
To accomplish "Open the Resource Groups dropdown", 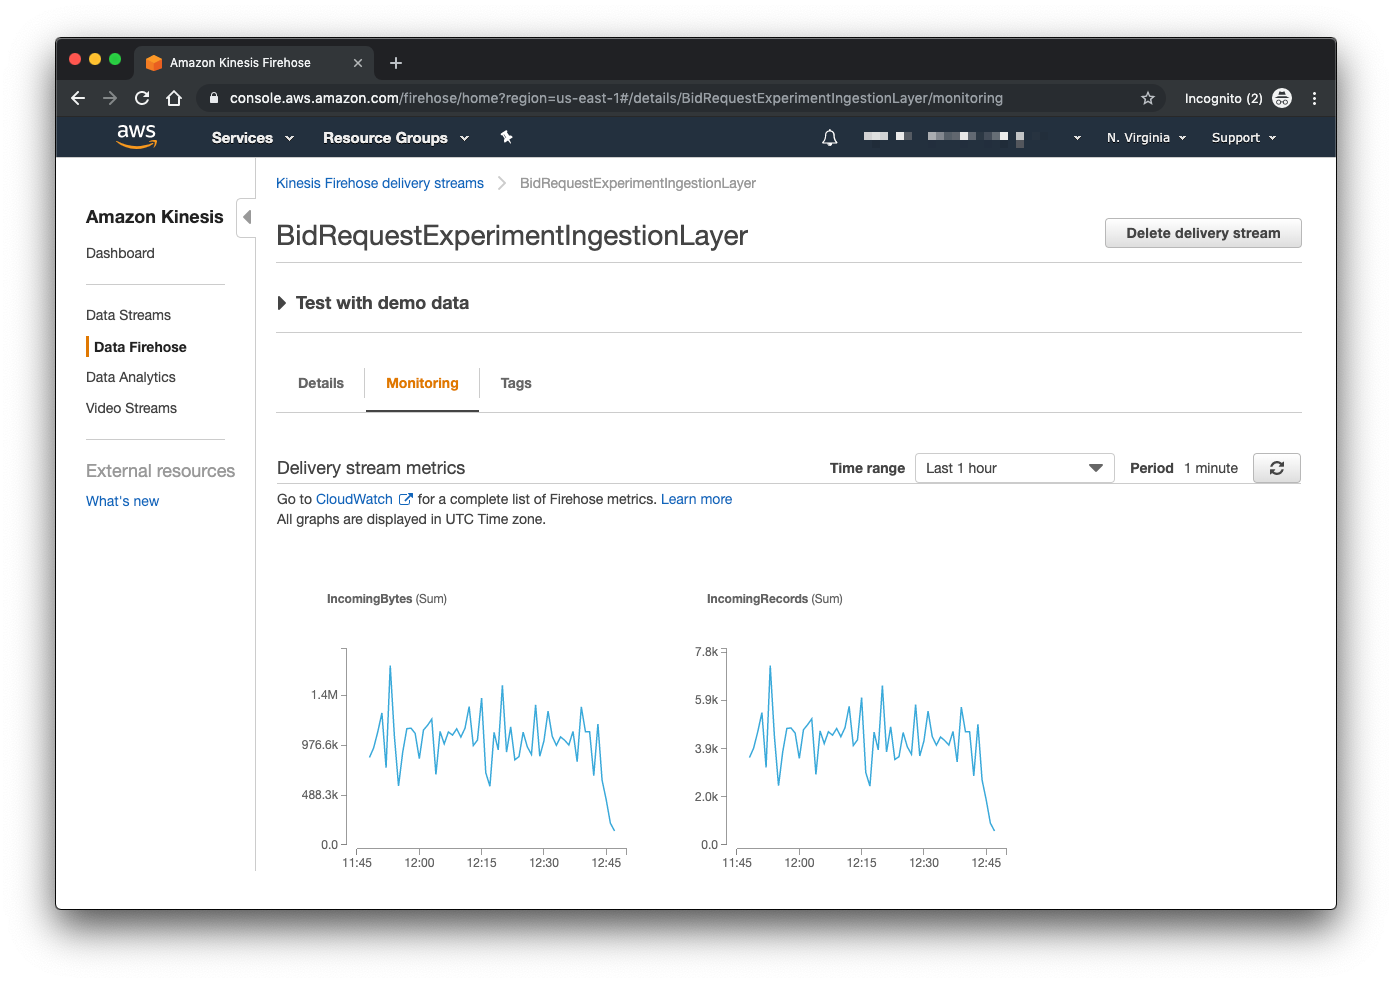I will (x=396, y=138).
